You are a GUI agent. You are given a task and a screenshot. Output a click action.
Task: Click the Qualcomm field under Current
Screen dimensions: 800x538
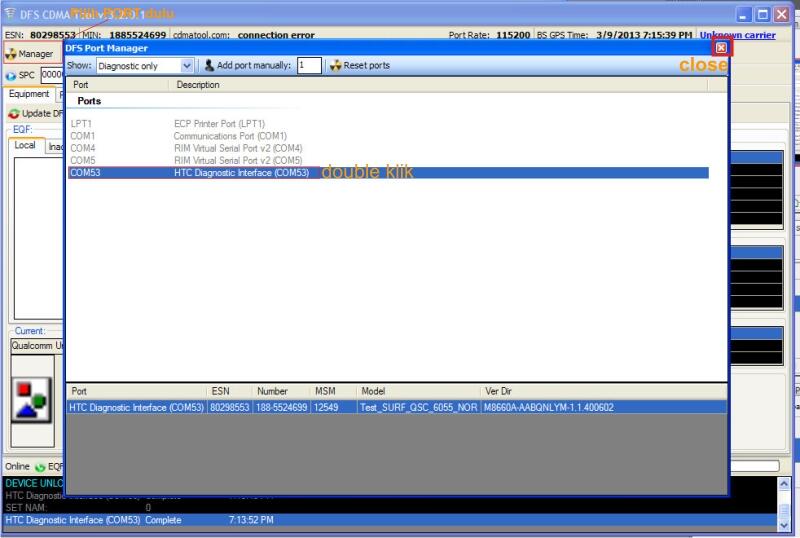37,346
